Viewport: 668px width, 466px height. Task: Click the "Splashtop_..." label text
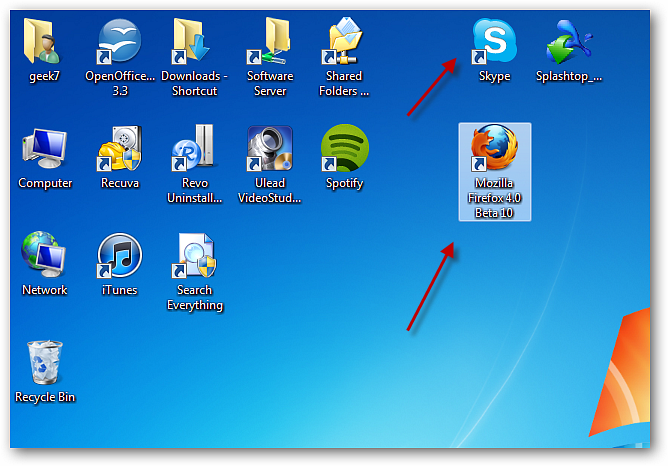pos(569,76)
